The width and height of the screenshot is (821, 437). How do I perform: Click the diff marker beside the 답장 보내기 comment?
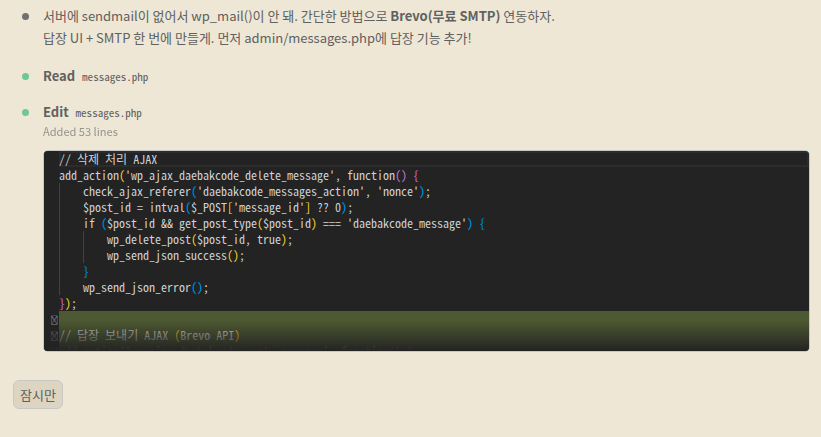pyautogui.click(x=53, y=336)
